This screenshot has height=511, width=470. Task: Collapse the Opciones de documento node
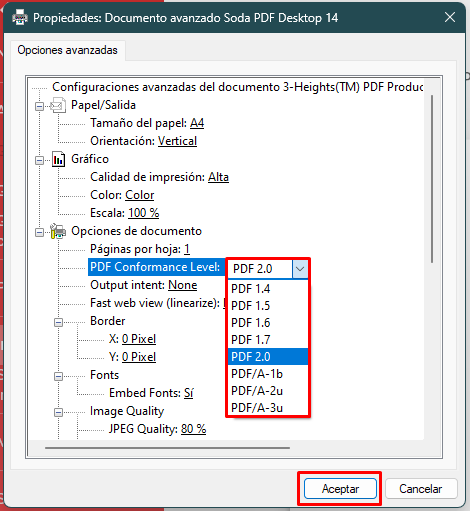point(39,232)
